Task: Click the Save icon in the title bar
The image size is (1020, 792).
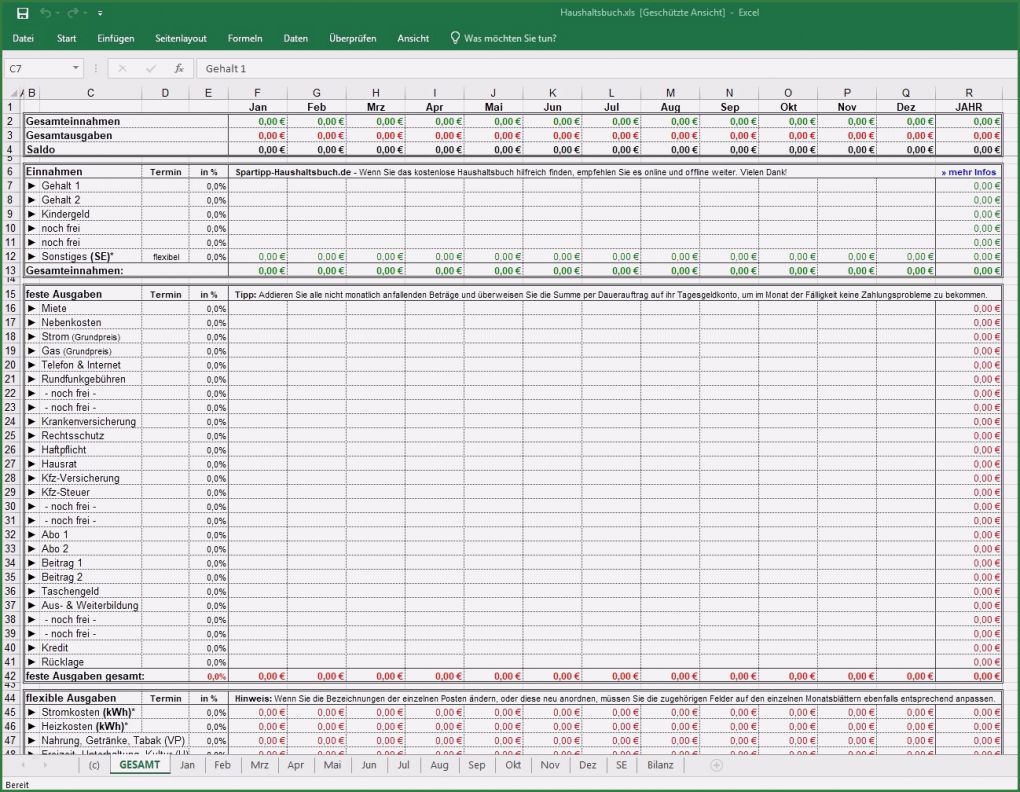Action: tap(22, 13)
